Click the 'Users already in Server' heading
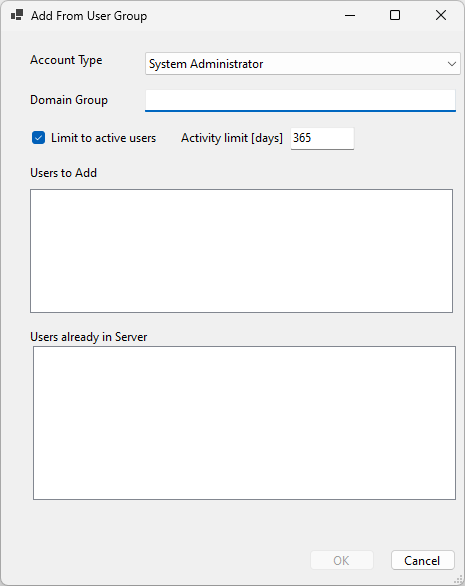Screen dimensions: 465x586 click(x=89, y=337)
